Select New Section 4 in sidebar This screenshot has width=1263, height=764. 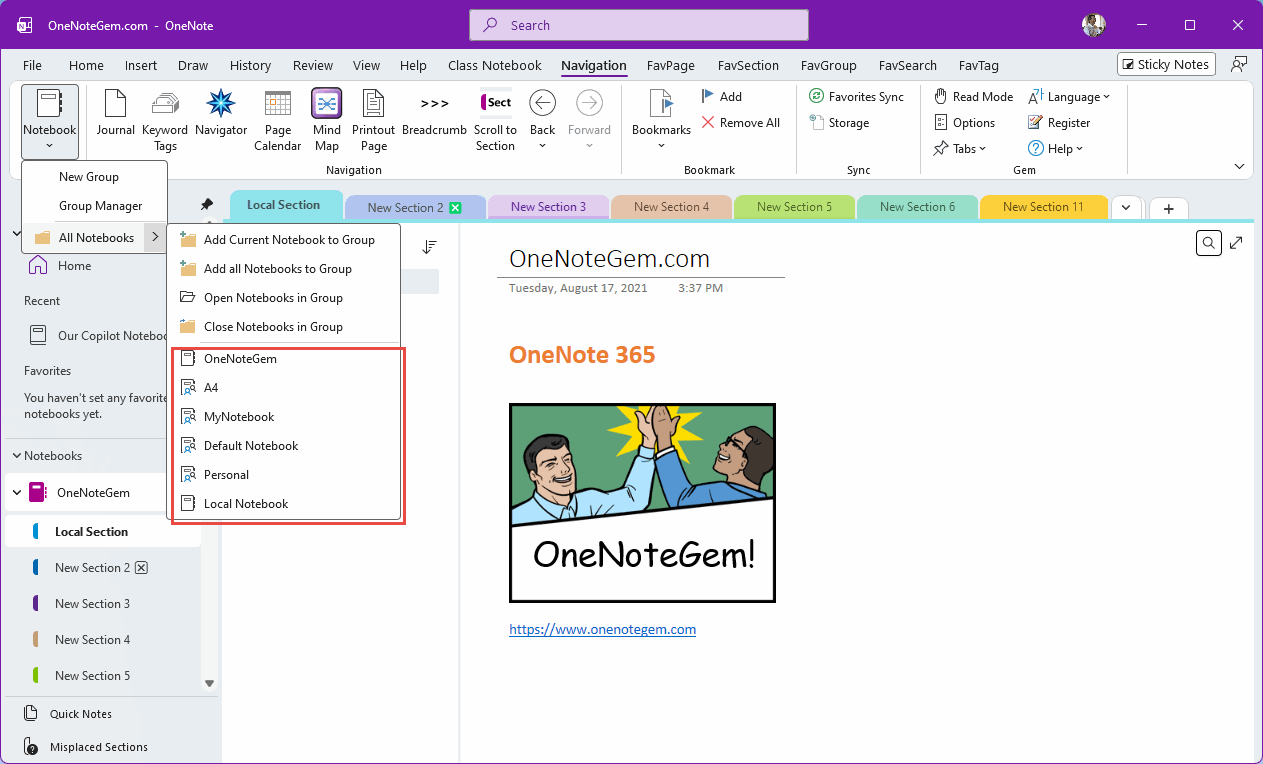pyautogui.click(x=92, y=640)
